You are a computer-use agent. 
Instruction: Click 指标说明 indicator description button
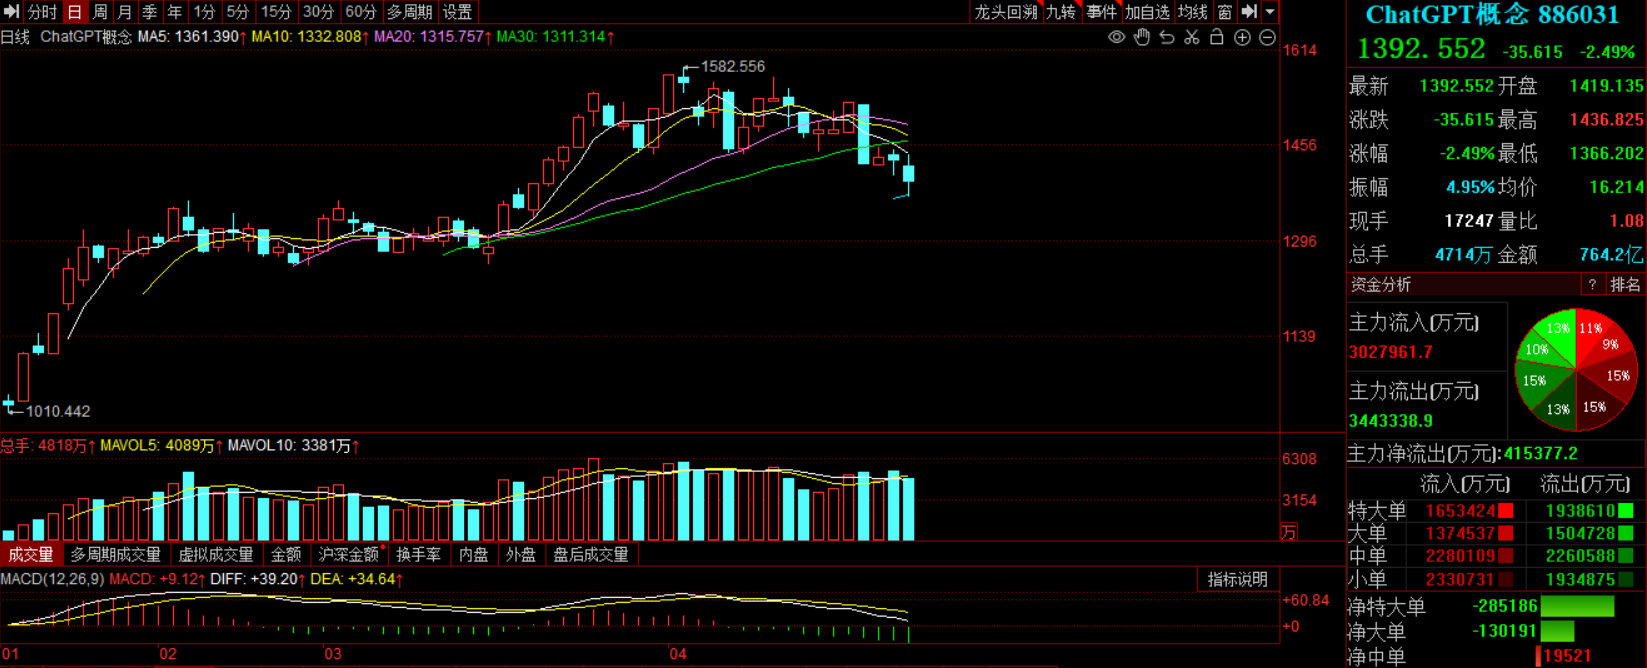[x=1237, y=579]
